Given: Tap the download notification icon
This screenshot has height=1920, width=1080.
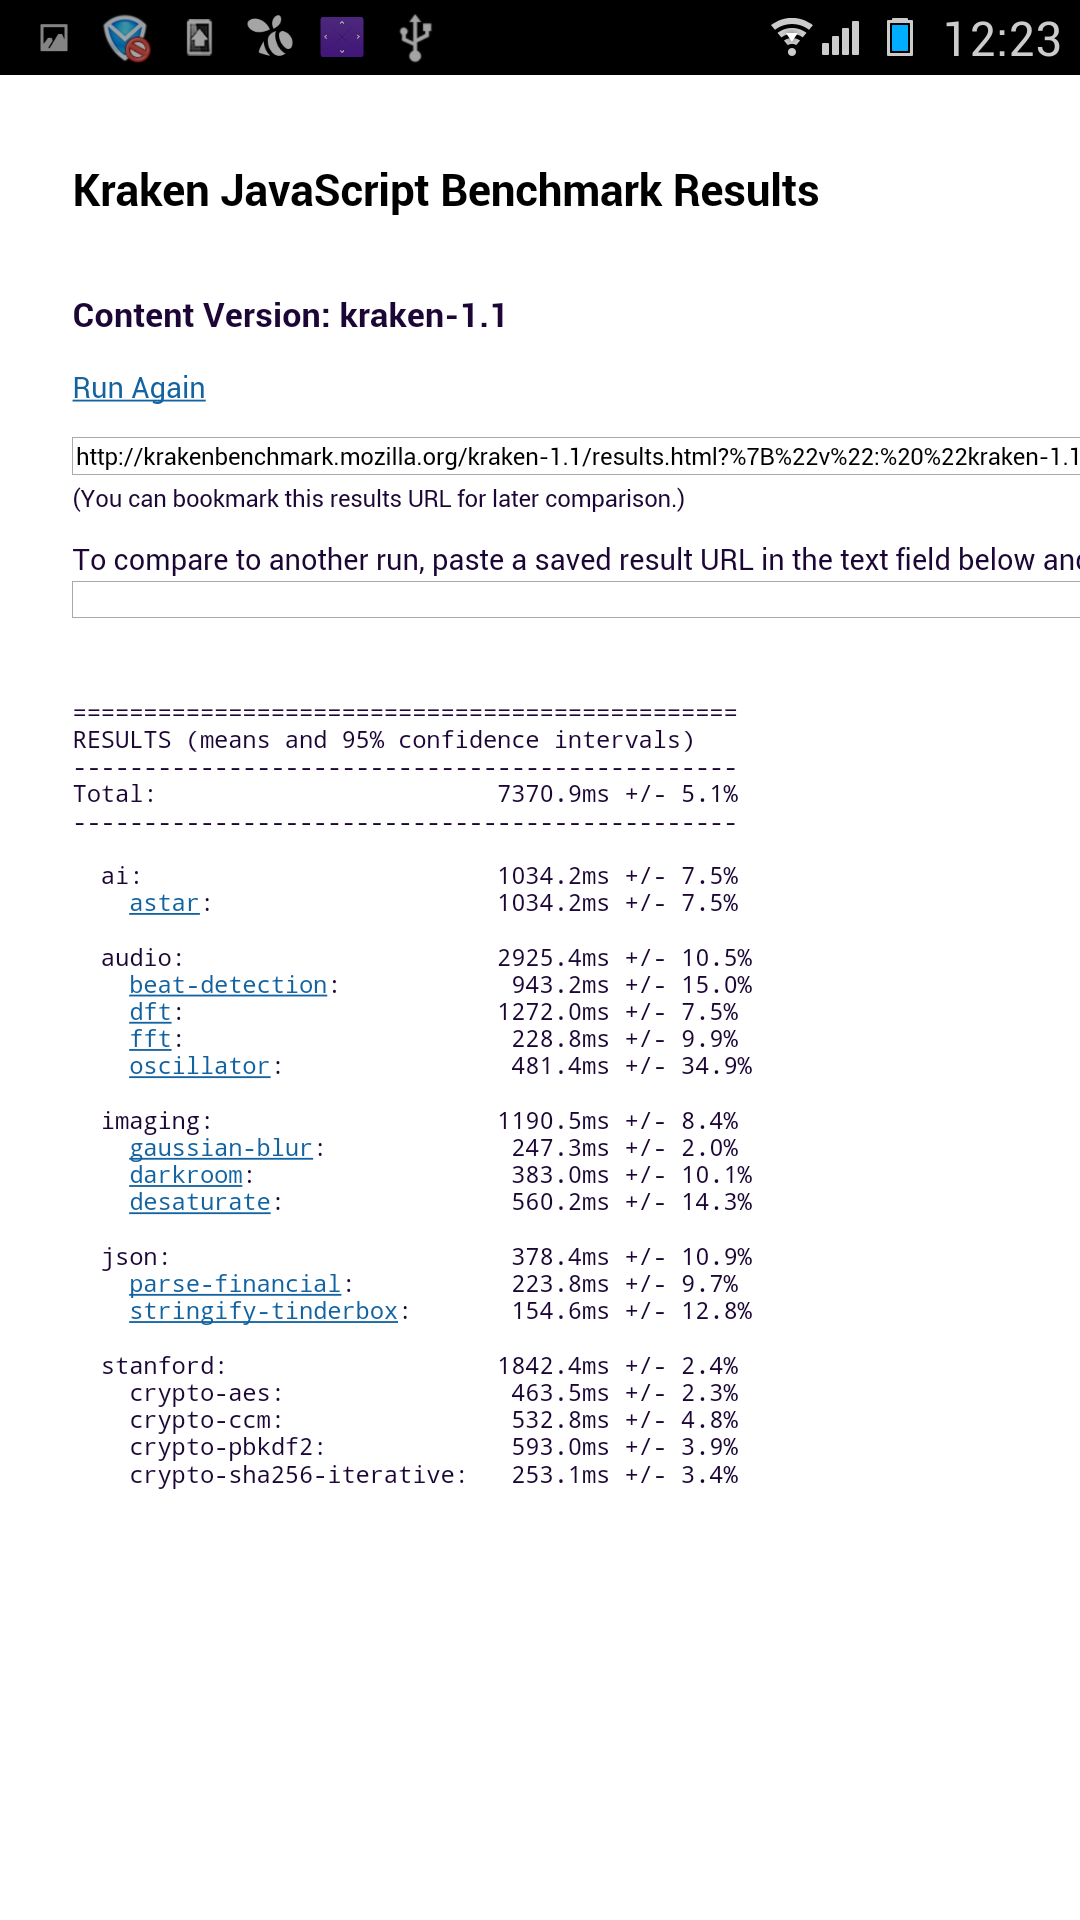Looking at the screenshot, I should coord(200,38).
